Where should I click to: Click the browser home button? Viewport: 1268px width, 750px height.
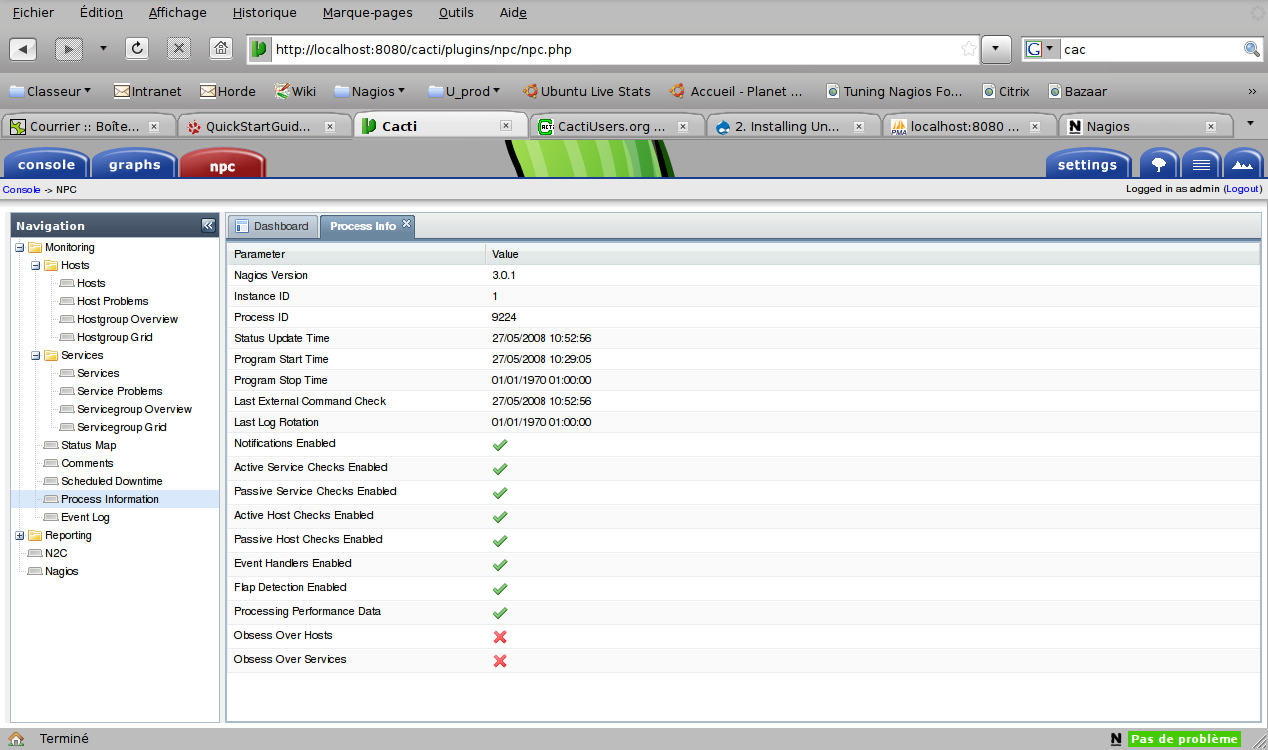[221, 48]
